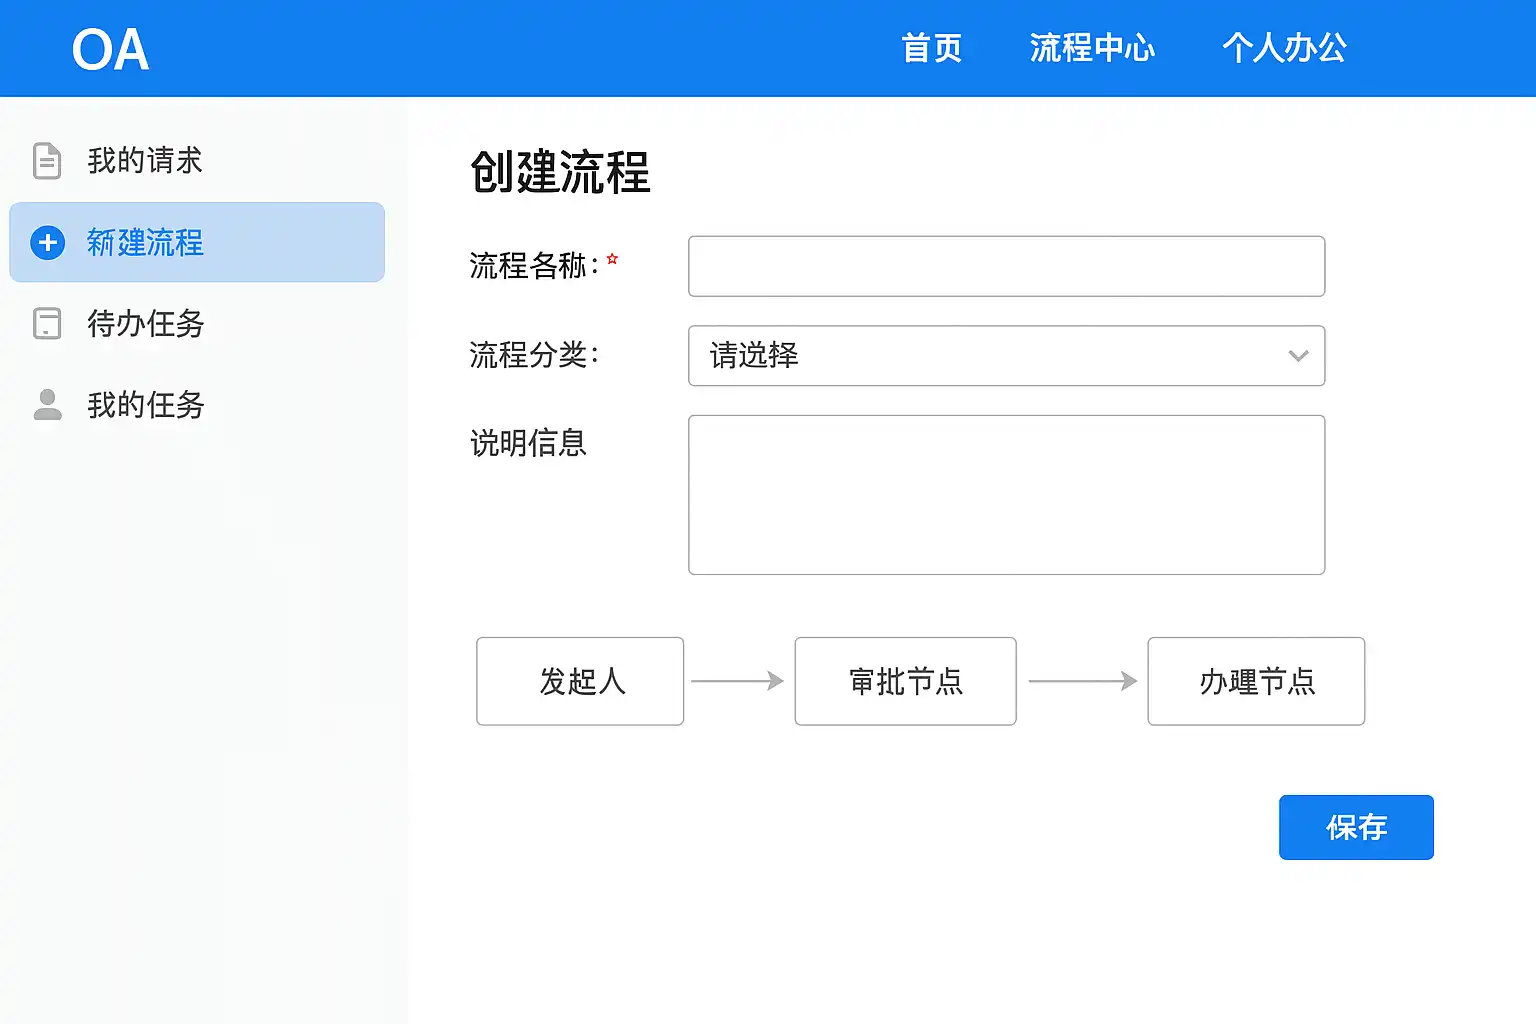The width and height of the screenshot is (1536, 1024).
Task: Click the task icon beside 待办任务
Action: pos(47,323)
